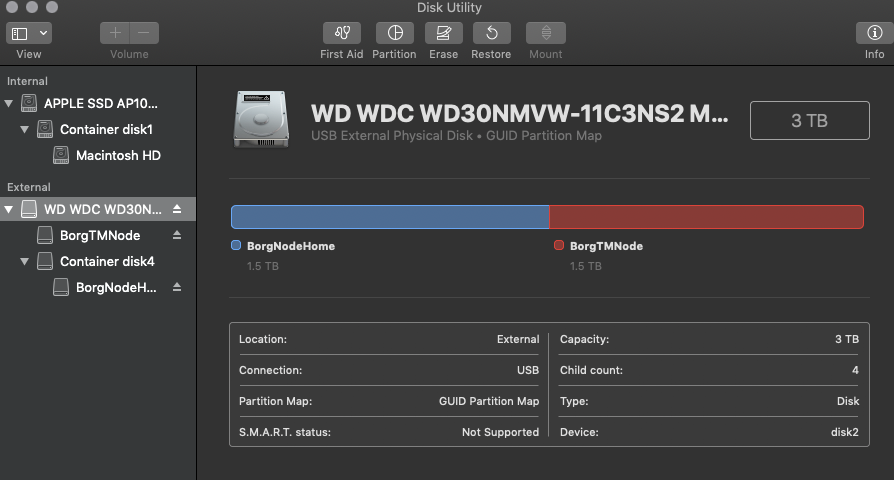894x480 pixels.
Task: Click the WD WDC WD30NMVW disk title
Action: click(519, 113)
